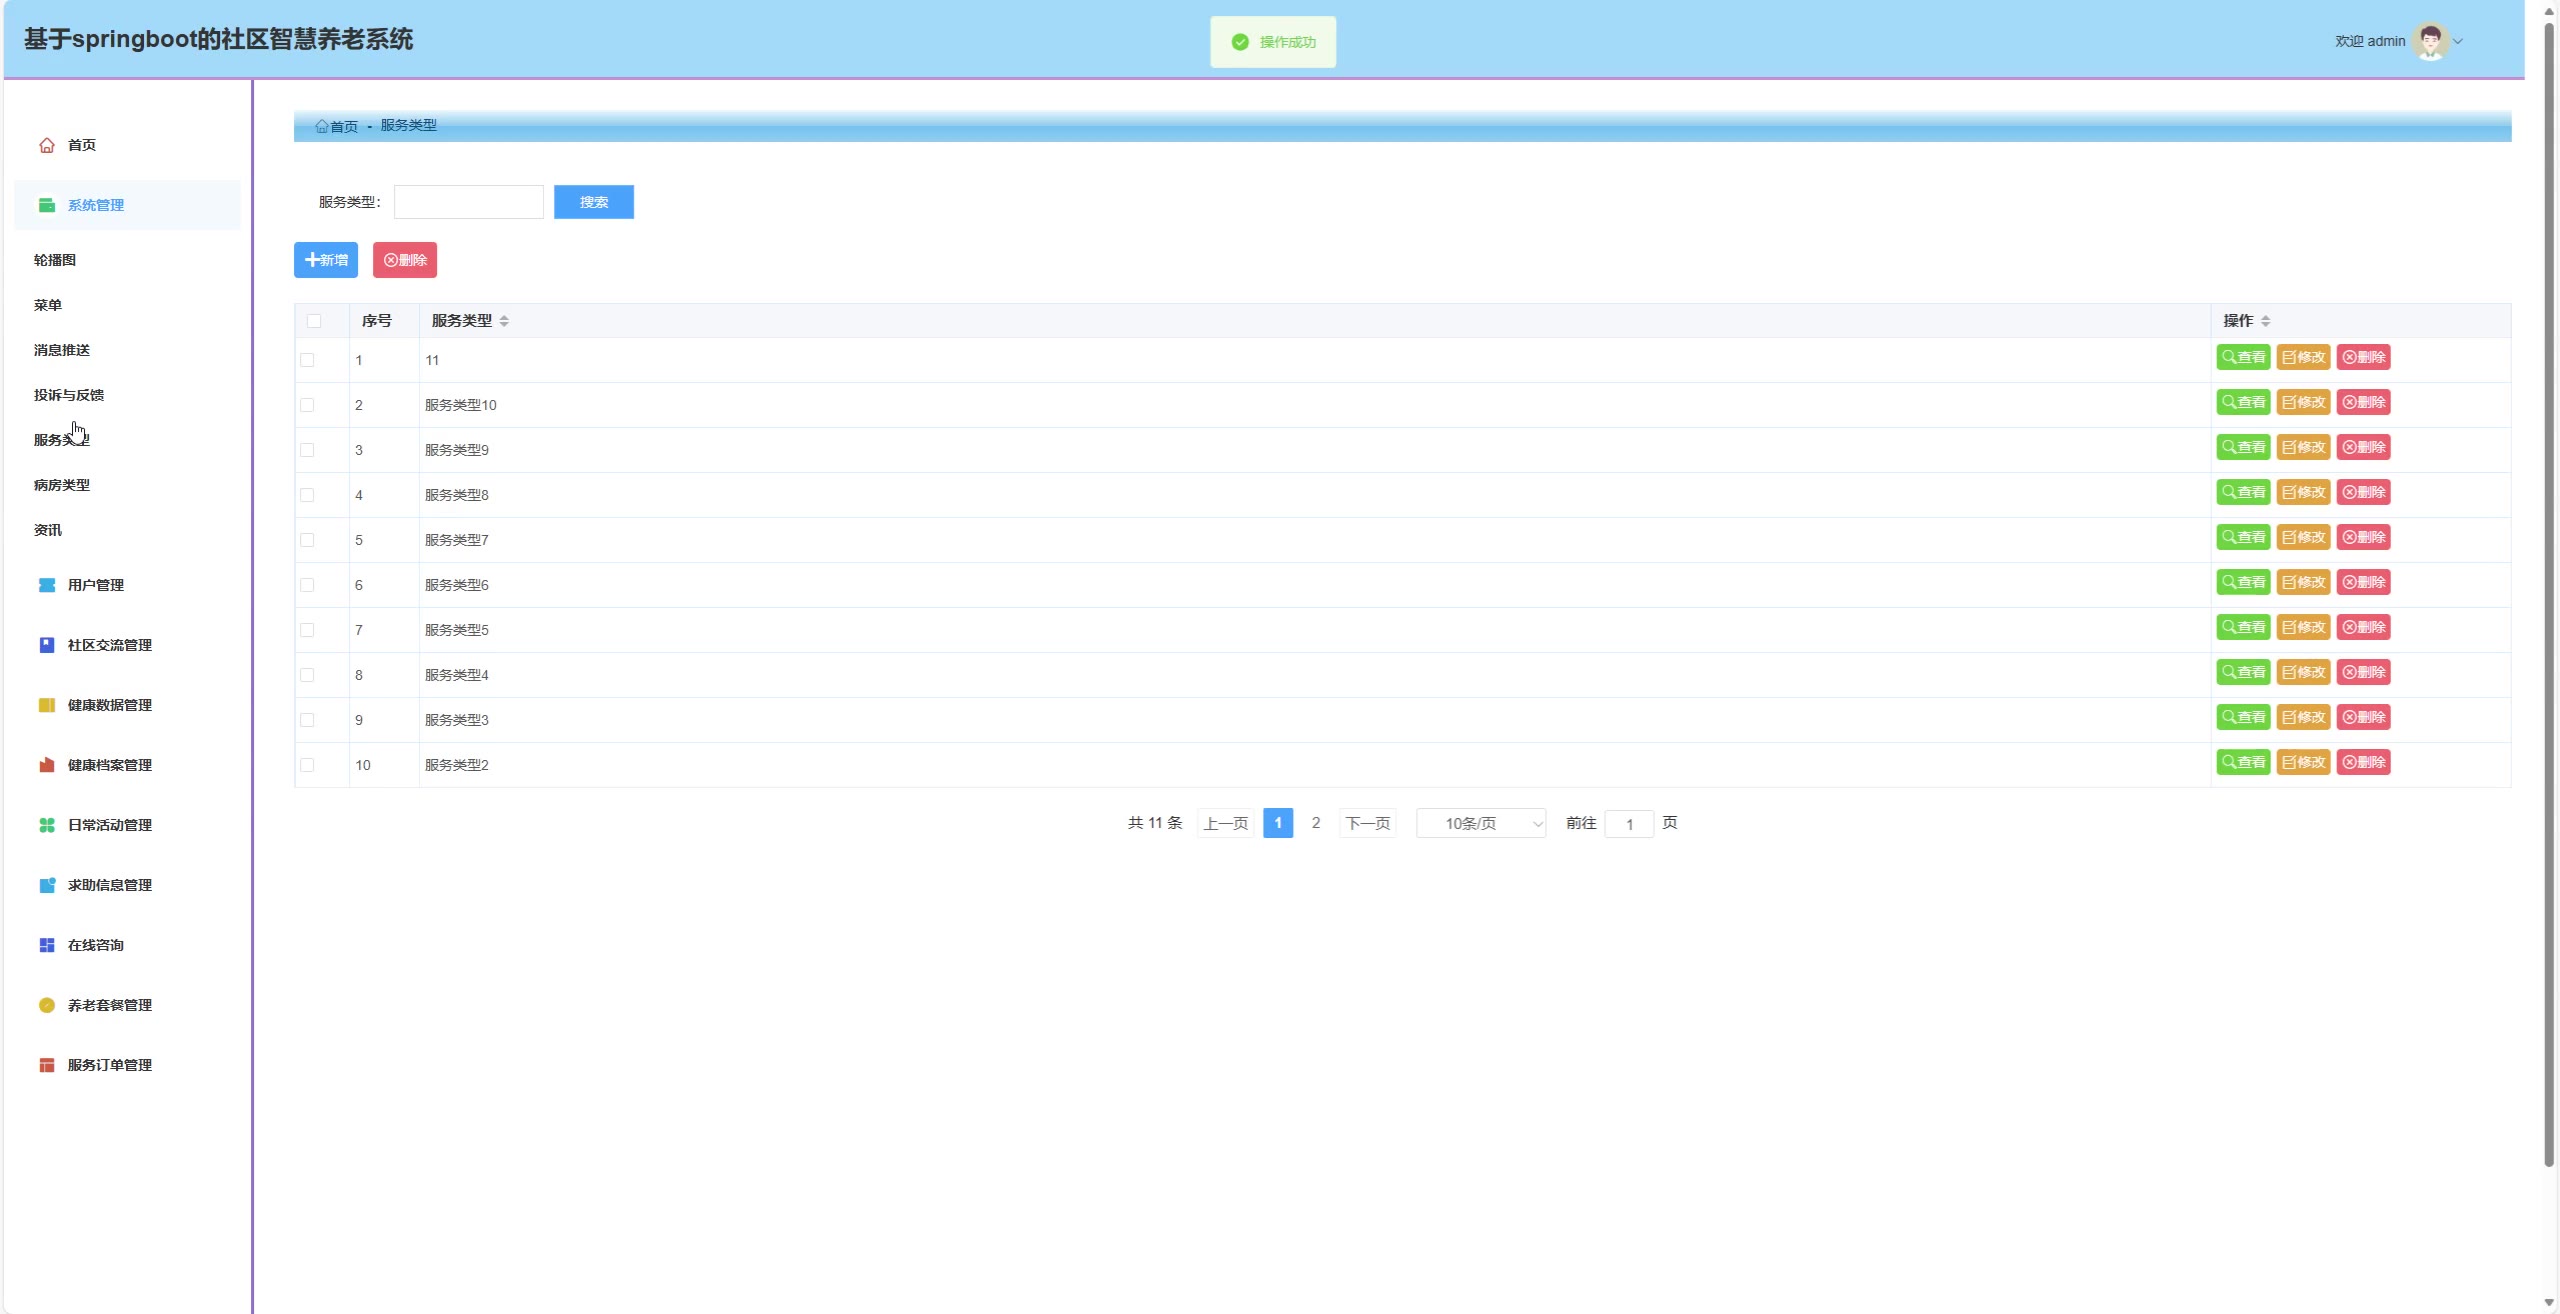Click the admin avatar picture
The image size is (2560, 1314).
tap(2430, 41)
